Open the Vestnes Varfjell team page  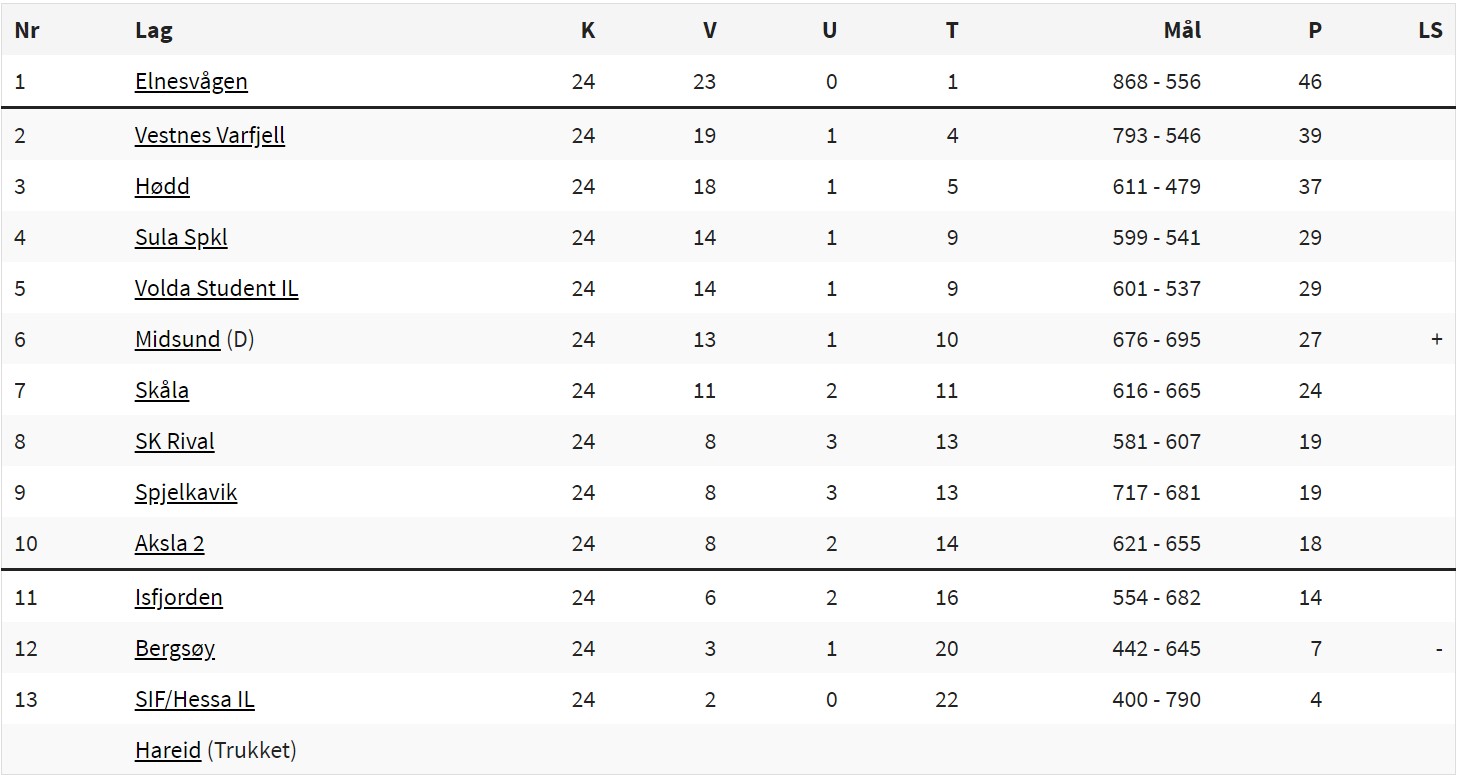point(210,136)
